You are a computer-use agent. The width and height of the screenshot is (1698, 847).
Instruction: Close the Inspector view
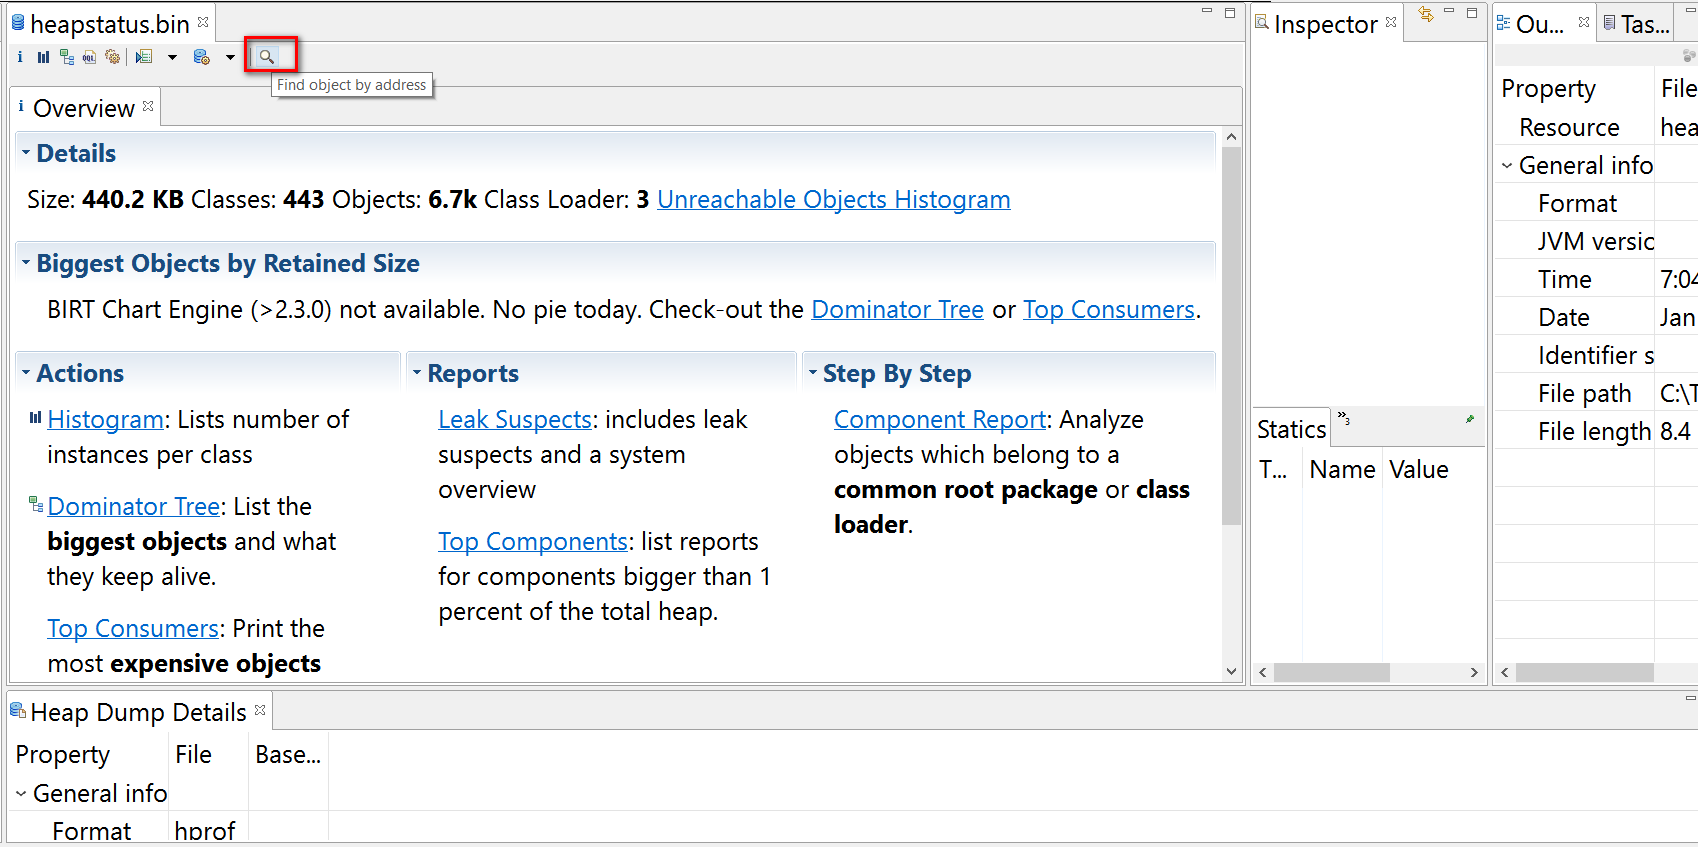coord(1391,22)
